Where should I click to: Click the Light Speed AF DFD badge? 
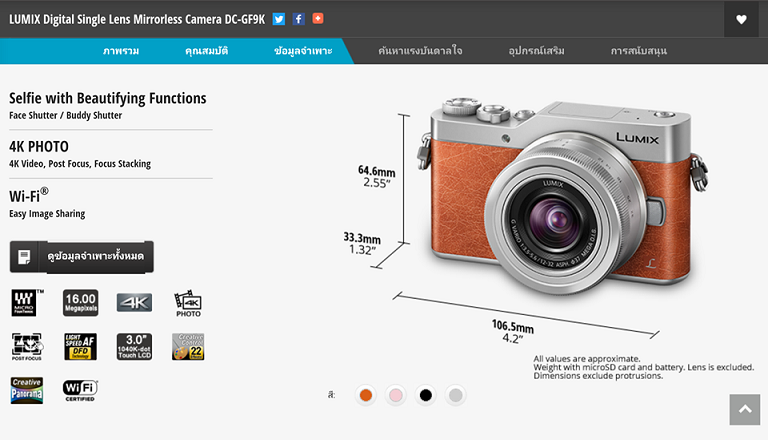80,346
